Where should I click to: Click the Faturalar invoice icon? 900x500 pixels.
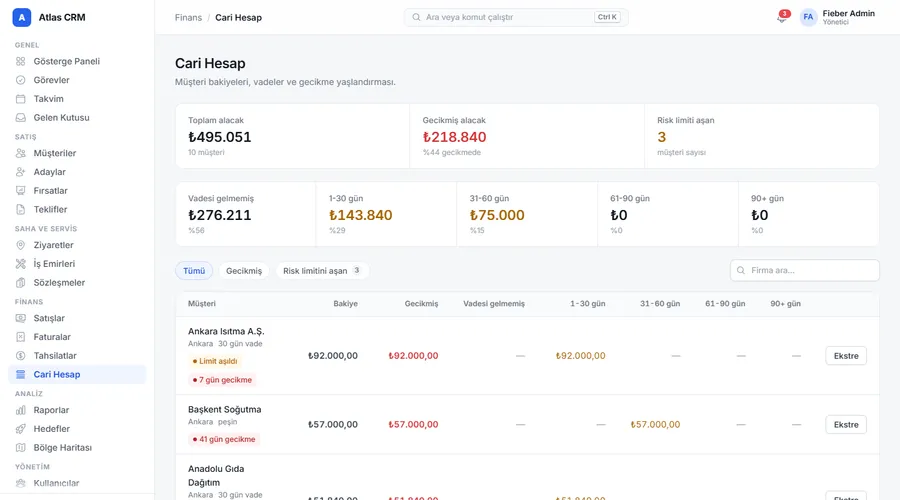21,337
